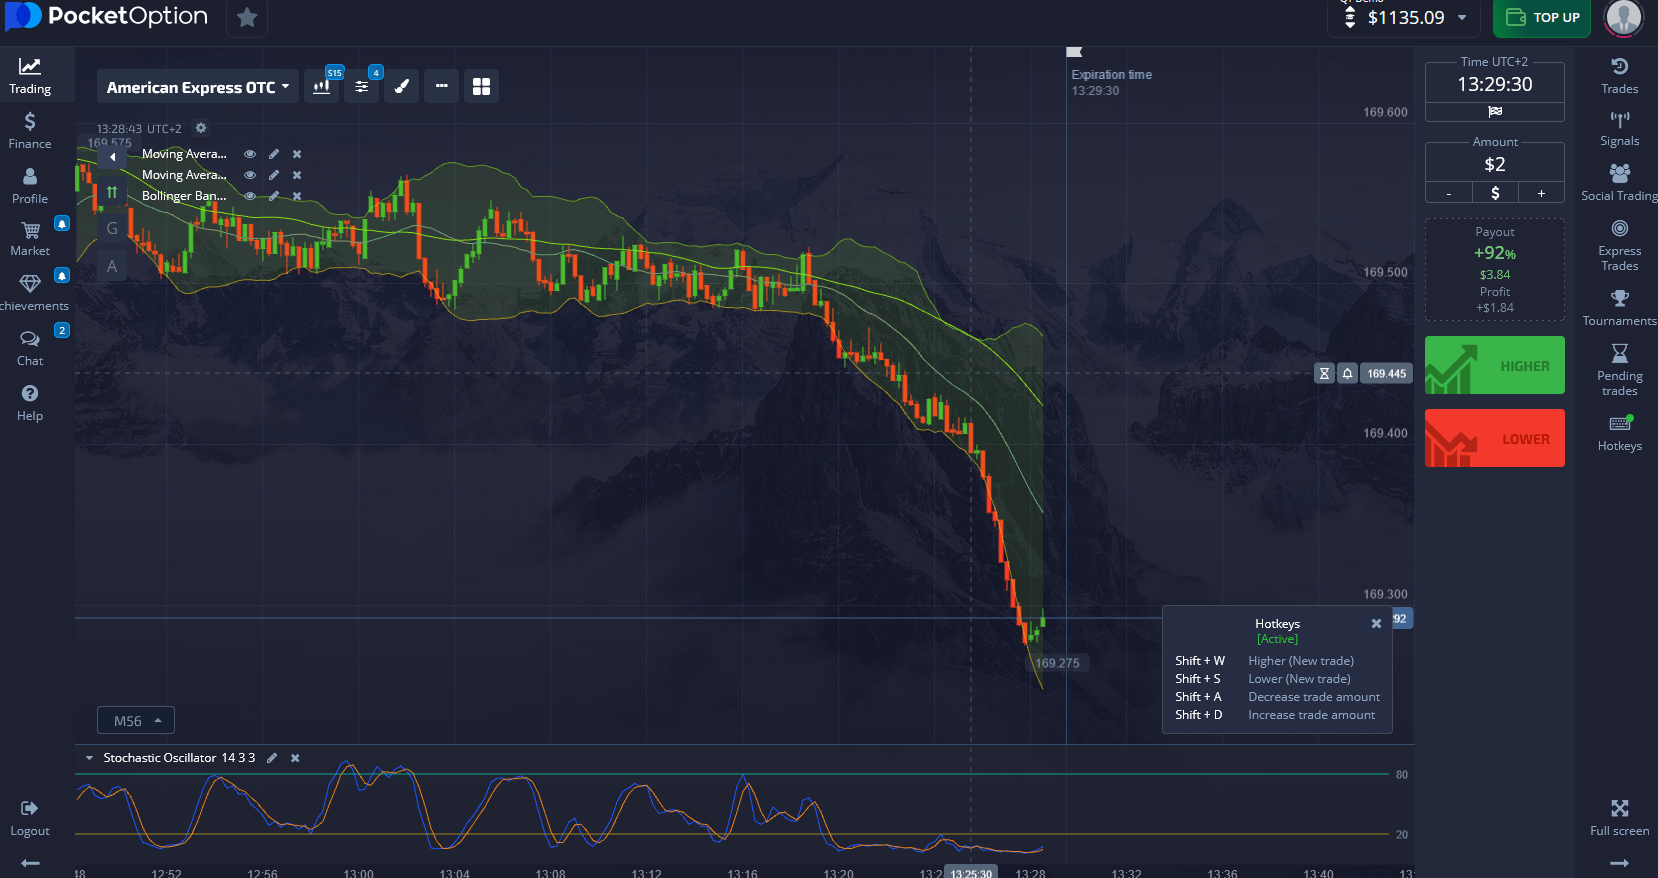Open the Chat panel
The width and height of the screenshot is (1658, 878).
pyautogui.click(x=30, y=349)
